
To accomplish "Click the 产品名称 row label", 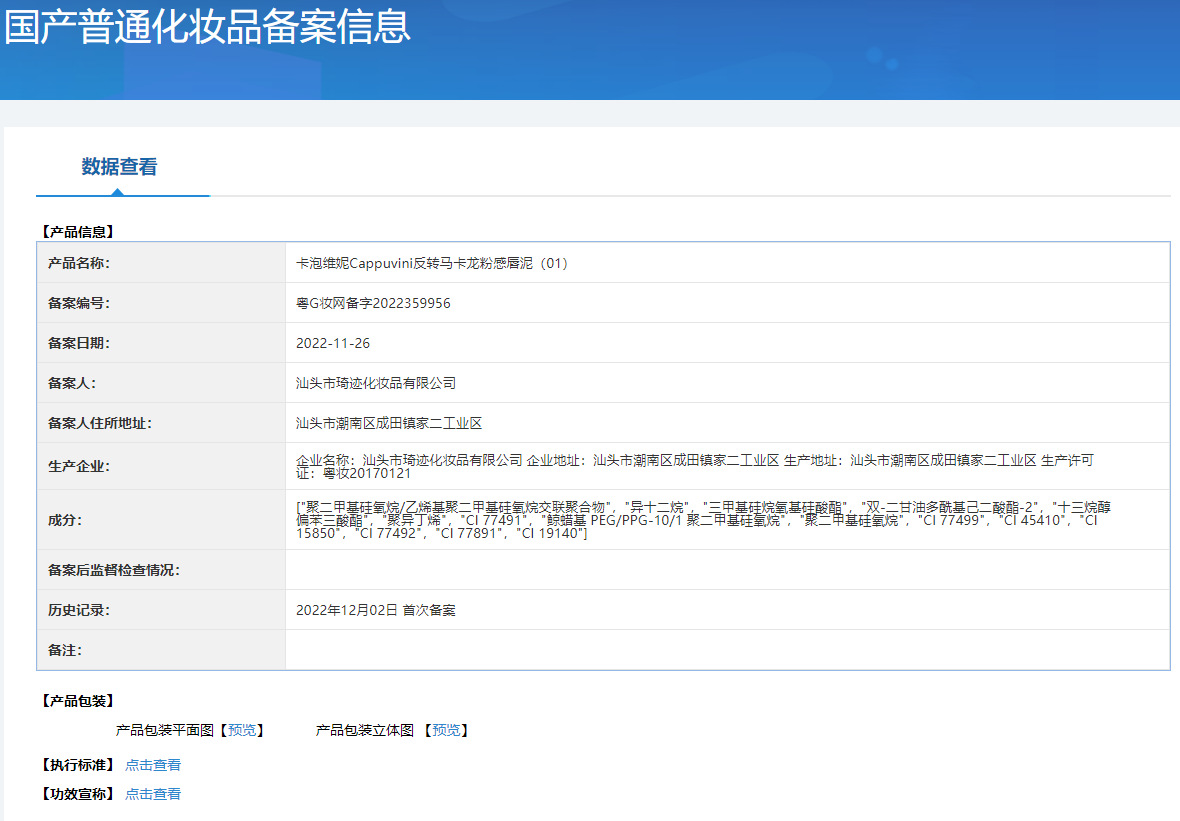I will pyautogui.click(x=78, y=263).
